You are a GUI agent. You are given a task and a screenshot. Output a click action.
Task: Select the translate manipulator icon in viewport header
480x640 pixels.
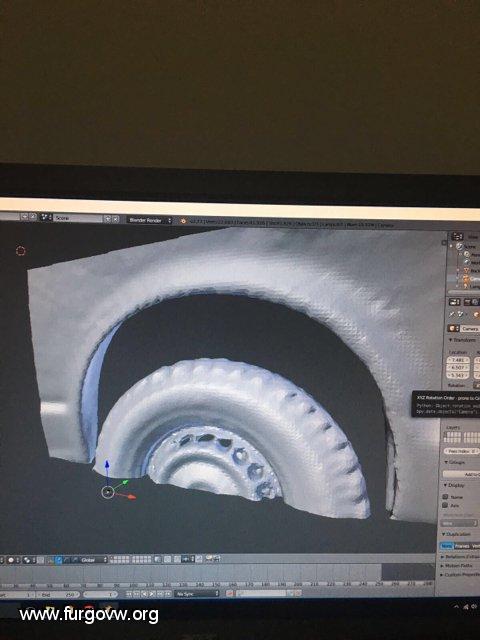point(58,560)
